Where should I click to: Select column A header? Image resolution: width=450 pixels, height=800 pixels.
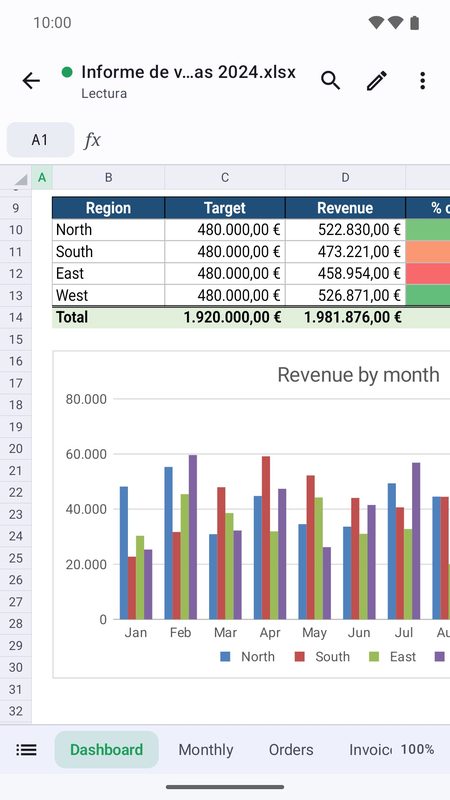tap(42, 178)
